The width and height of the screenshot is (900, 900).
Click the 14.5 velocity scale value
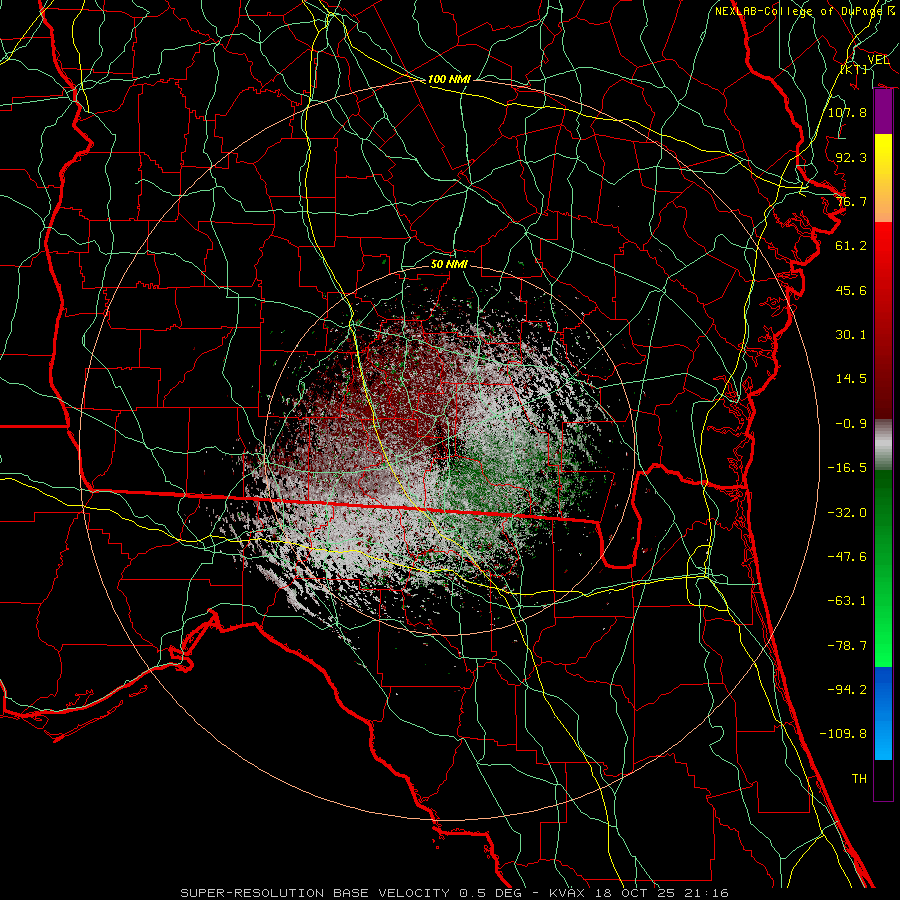(x=851, y=379)
